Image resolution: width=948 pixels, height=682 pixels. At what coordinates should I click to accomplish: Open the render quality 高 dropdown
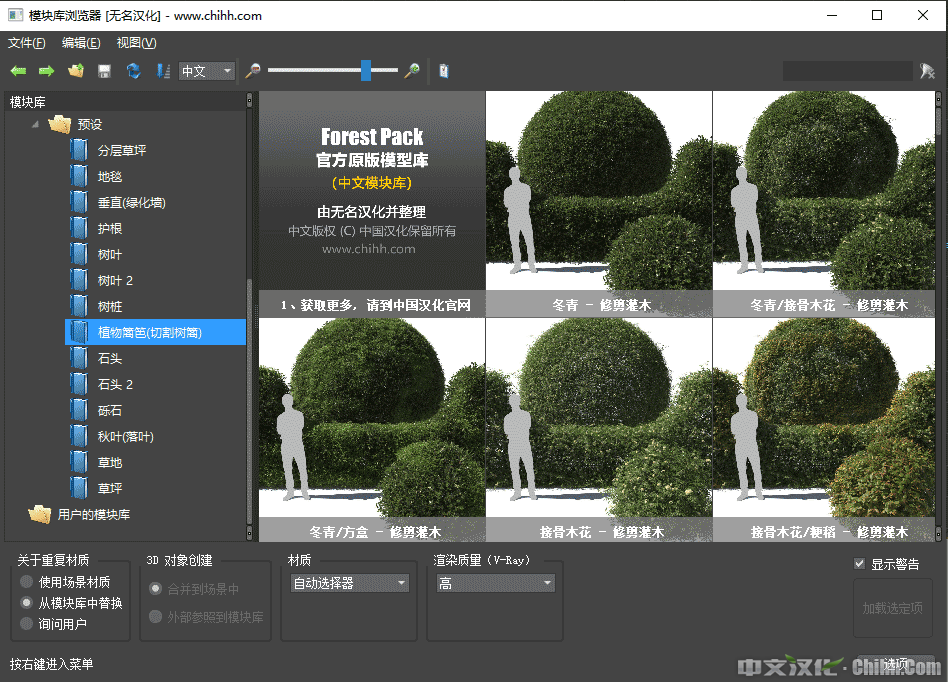coord(494,583)
